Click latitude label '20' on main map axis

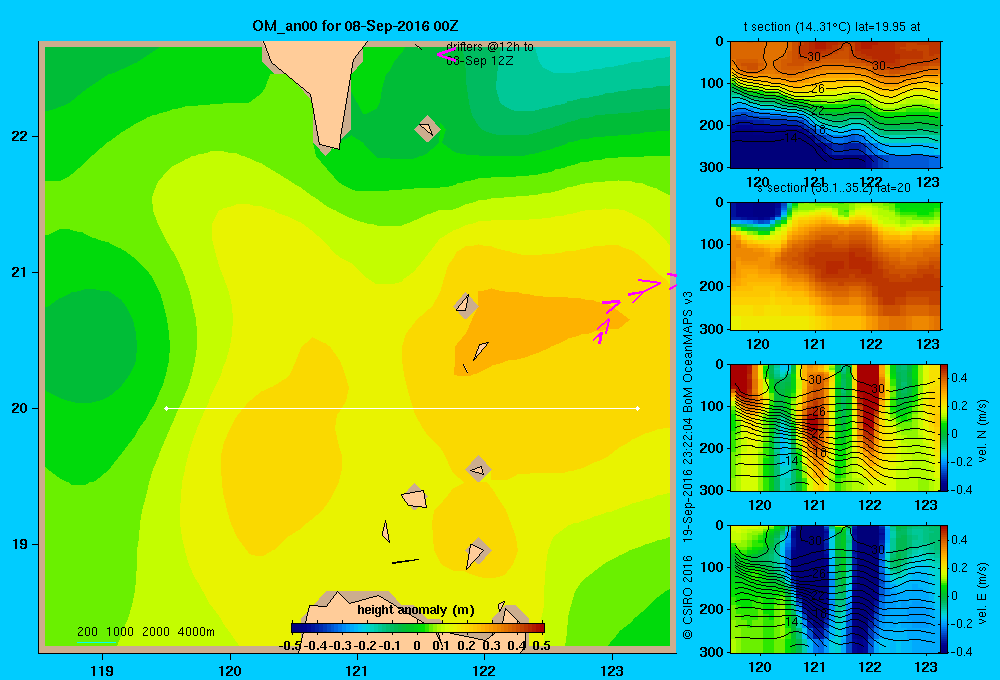coord(20,408)
